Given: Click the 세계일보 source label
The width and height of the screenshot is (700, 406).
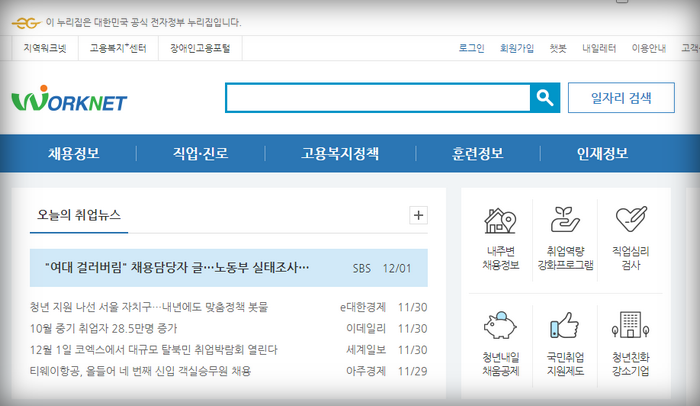Looking at the screenshot, I should (366, 350).
